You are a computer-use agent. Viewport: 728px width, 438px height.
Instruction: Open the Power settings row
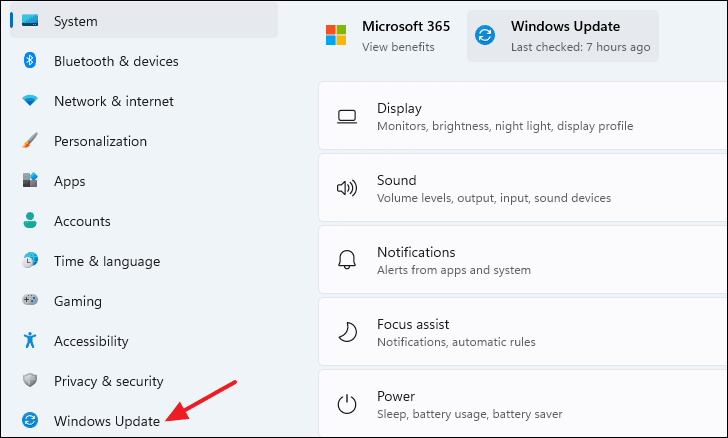[x=523, y=403]
